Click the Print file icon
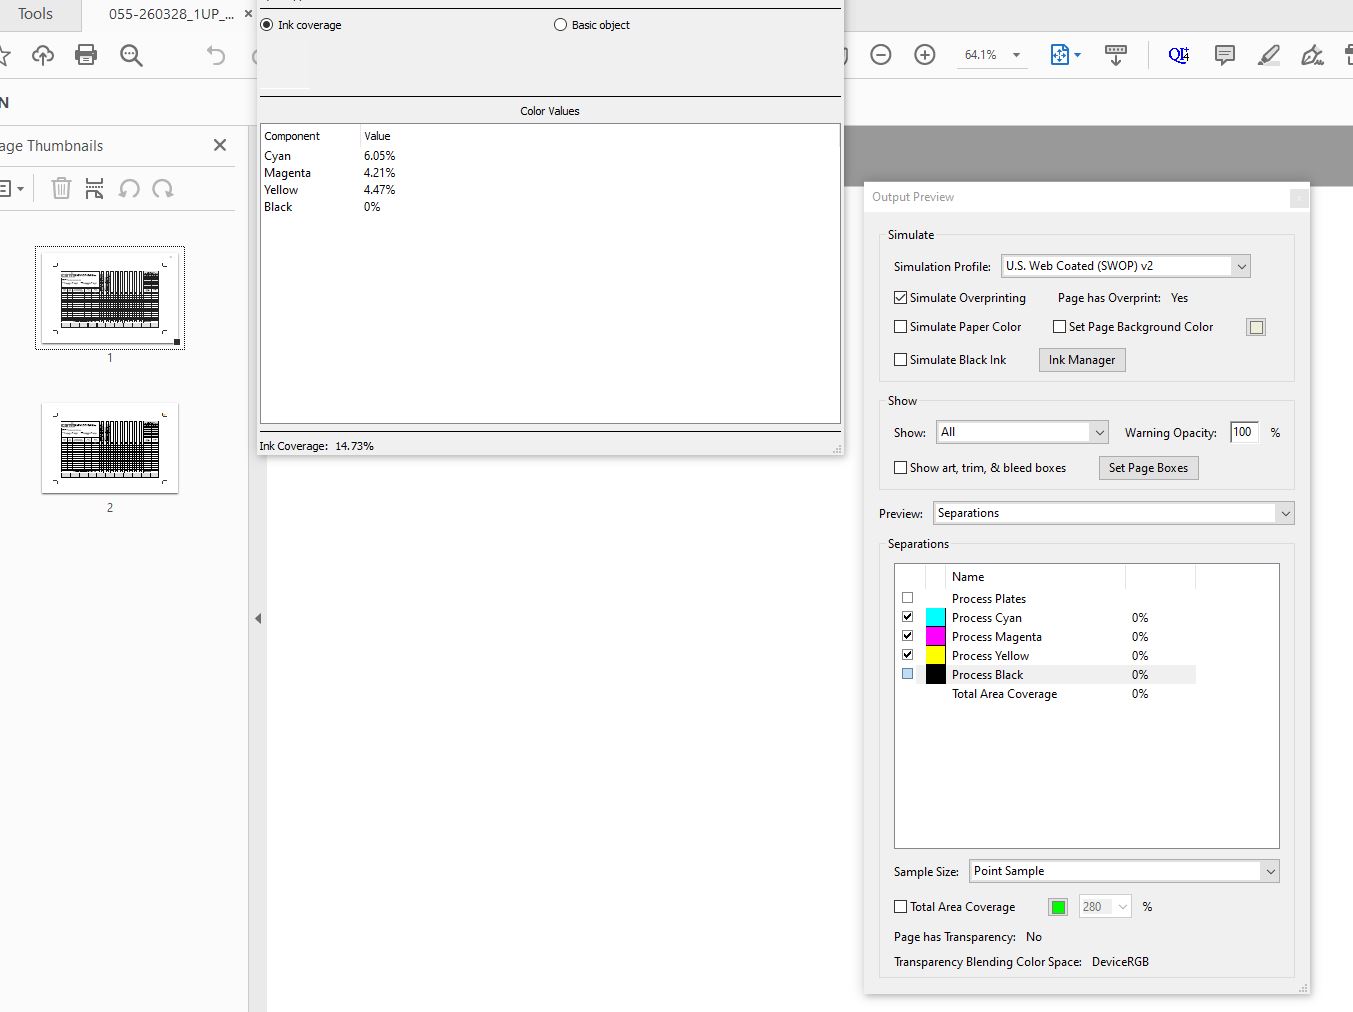The height and width of the screenshot is (1012, 1353). pyautogui.click(x=86, y=55)
